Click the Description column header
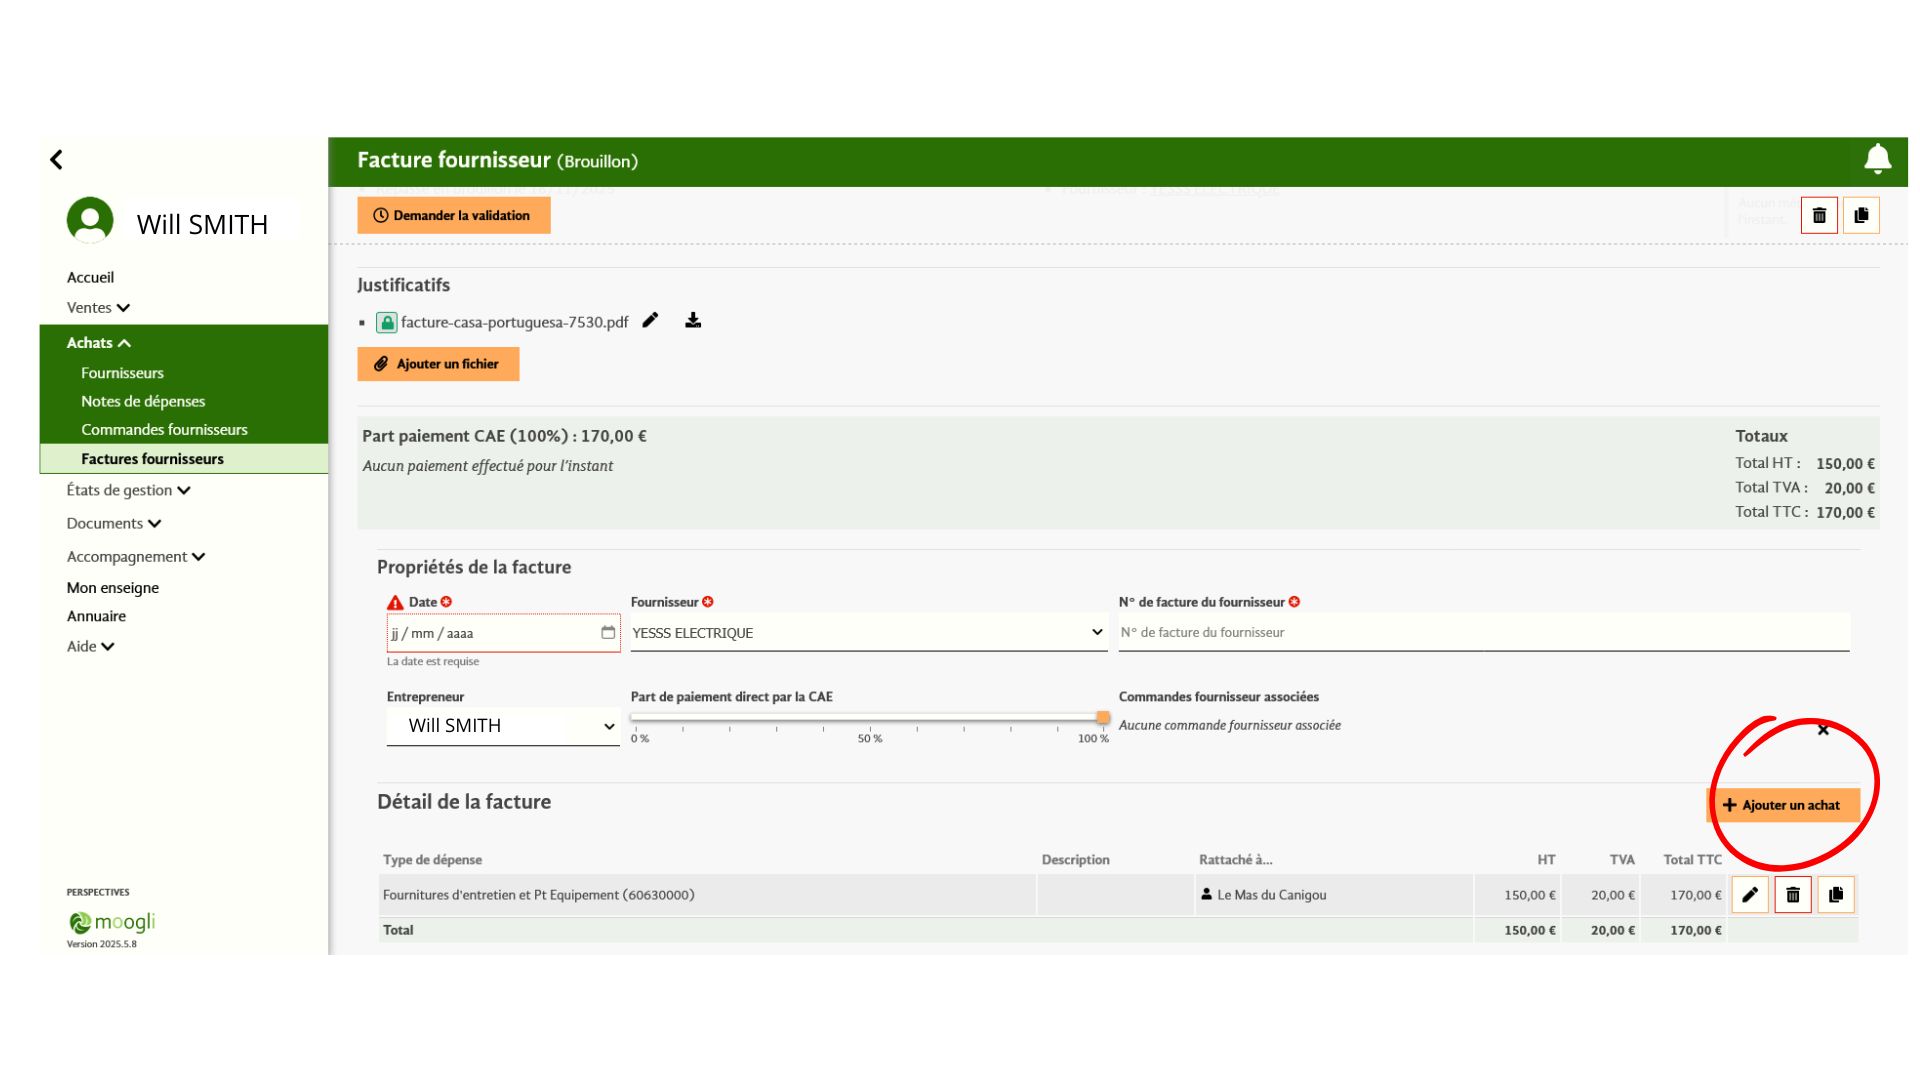This screenshot has height=1080, width=1920. 1075,860
